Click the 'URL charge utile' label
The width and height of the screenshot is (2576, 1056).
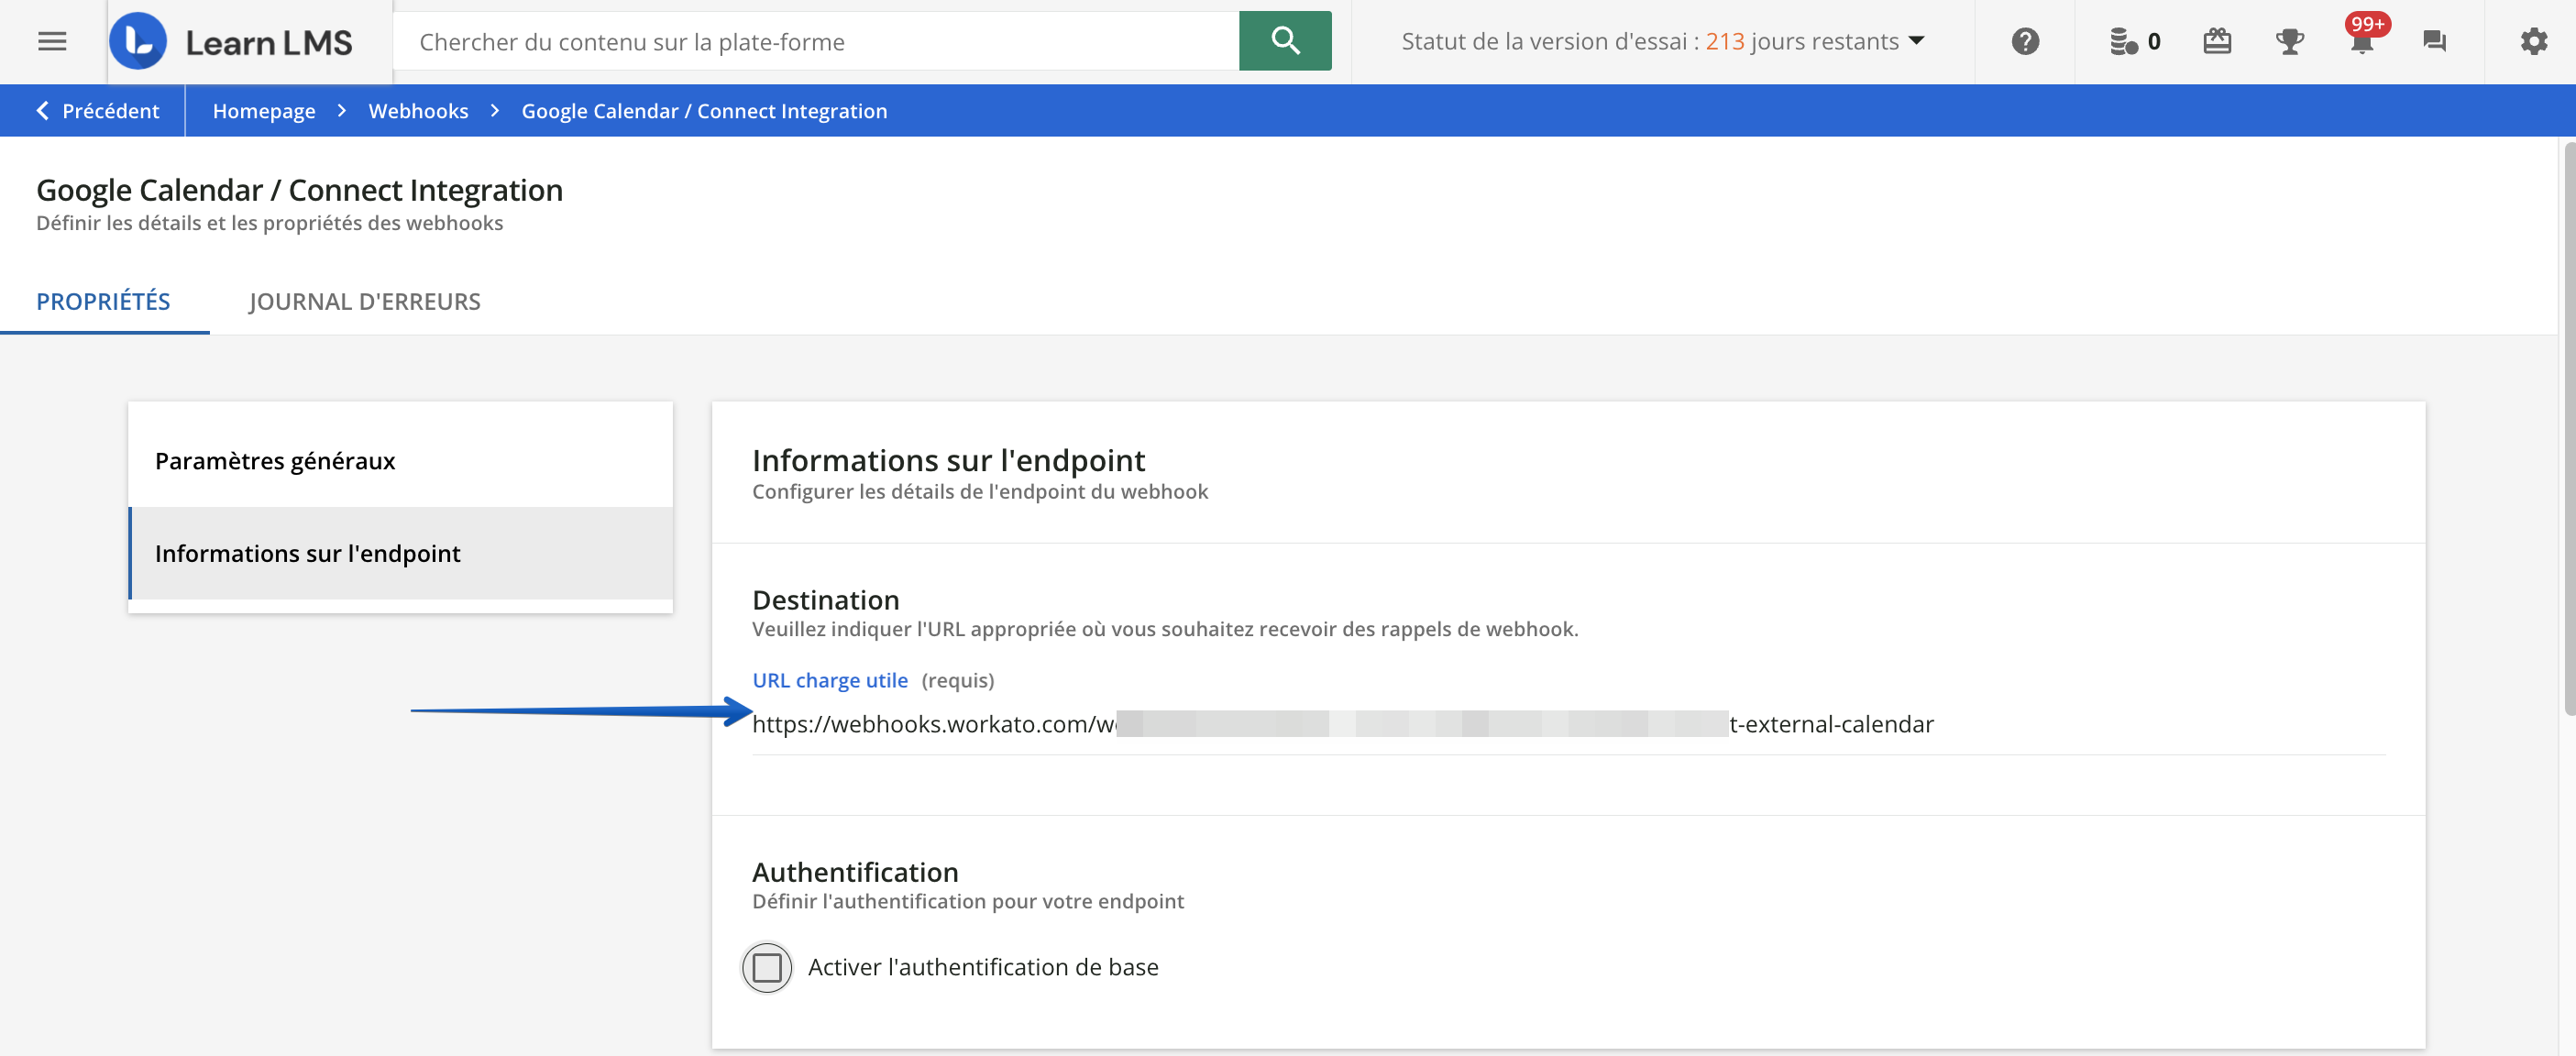tap(829, 680)
